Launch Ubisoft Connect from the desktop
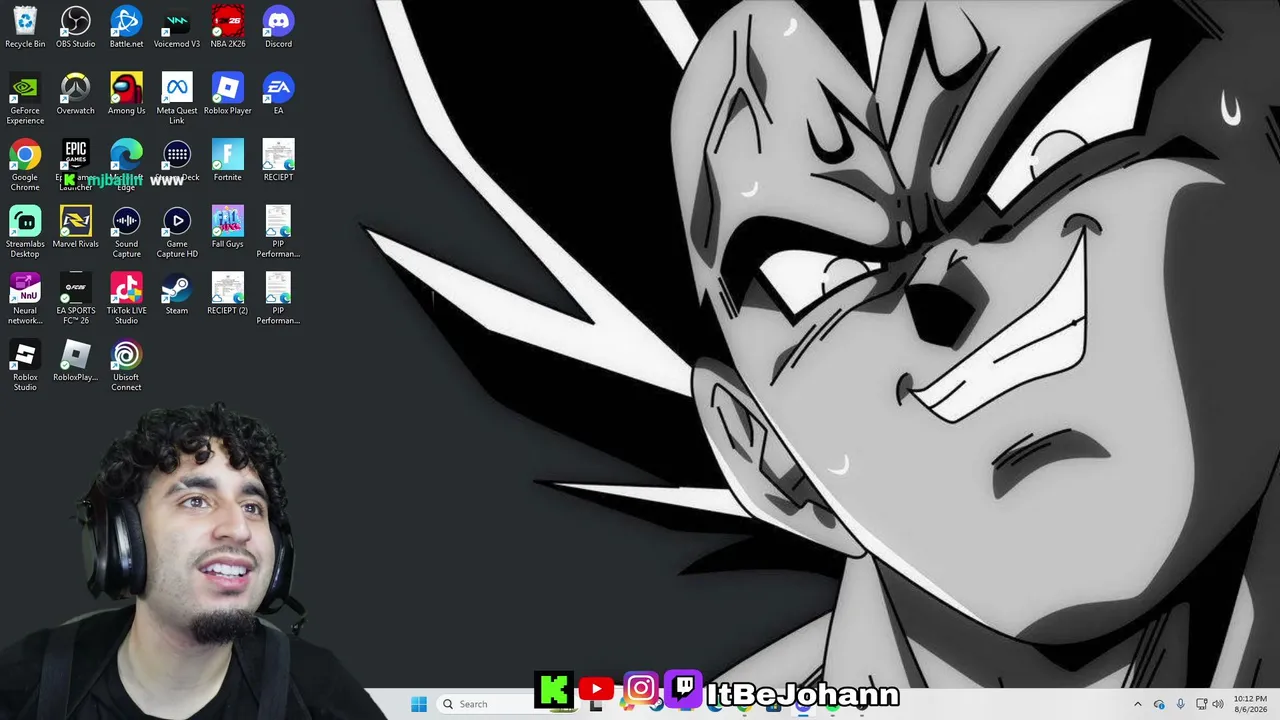 (126, 366)
